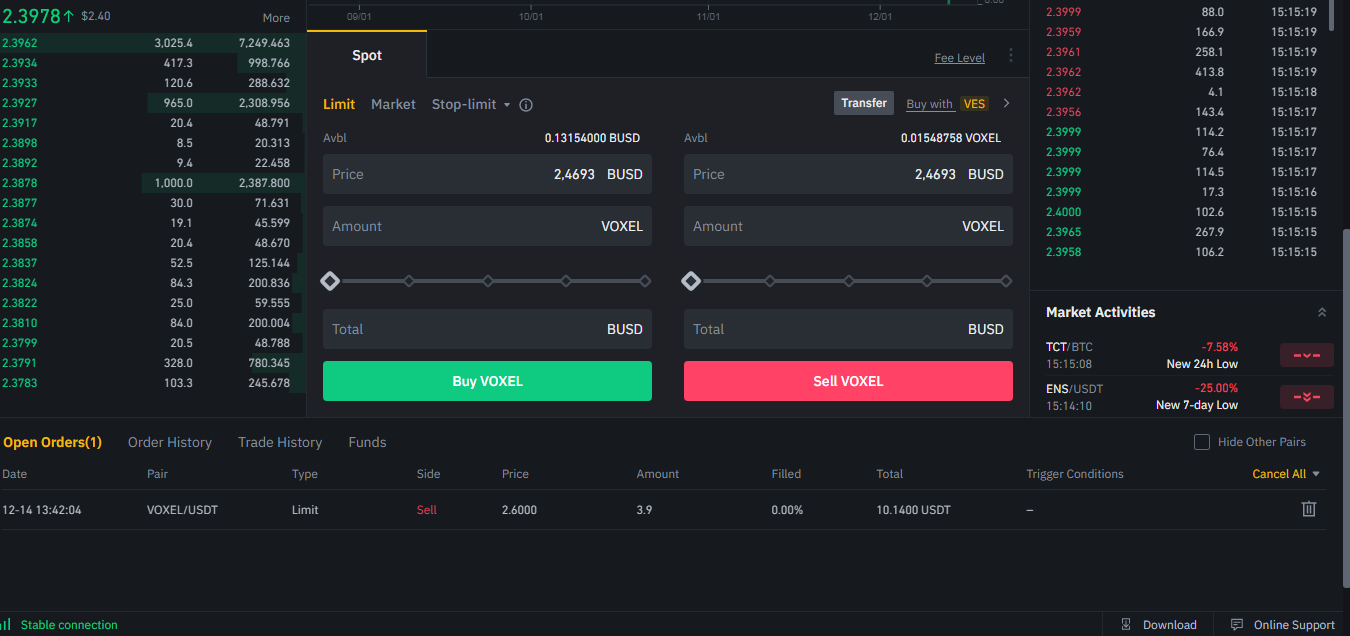Open the Stop-limit info icon

tap(526, 105)
